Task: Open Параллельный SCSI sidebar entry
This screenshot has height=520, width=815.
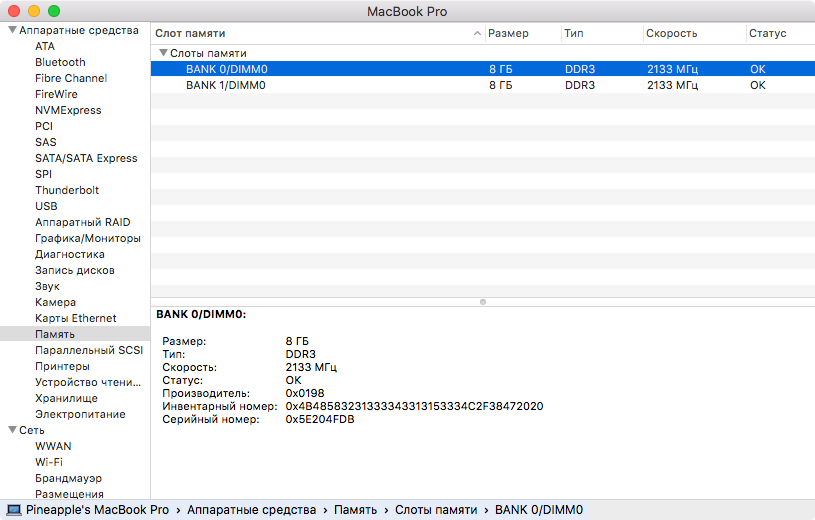Action: pos(89,350)
